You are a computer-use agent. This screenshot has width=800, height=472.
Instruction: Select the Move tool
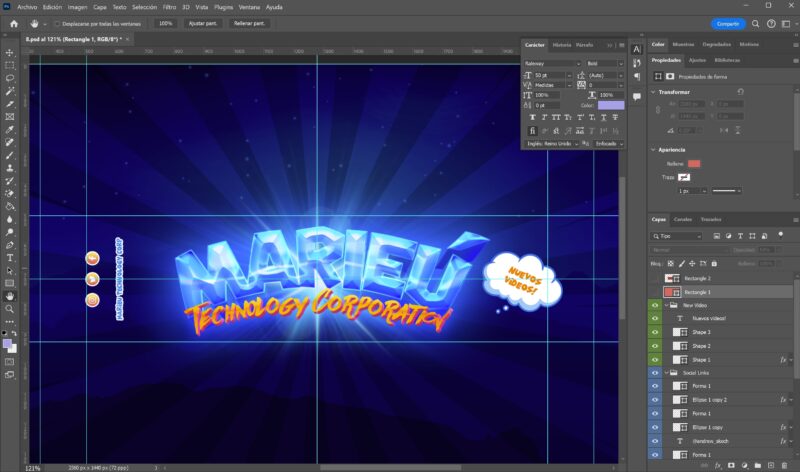tap(10, 53)
